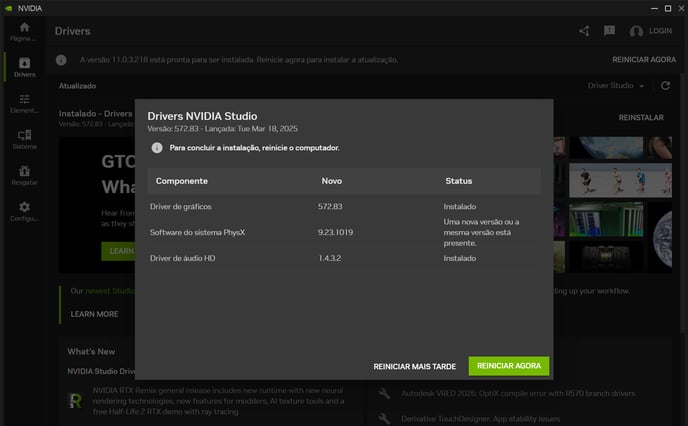
Task: Click the Novo column header
Action: click(332, 181)
